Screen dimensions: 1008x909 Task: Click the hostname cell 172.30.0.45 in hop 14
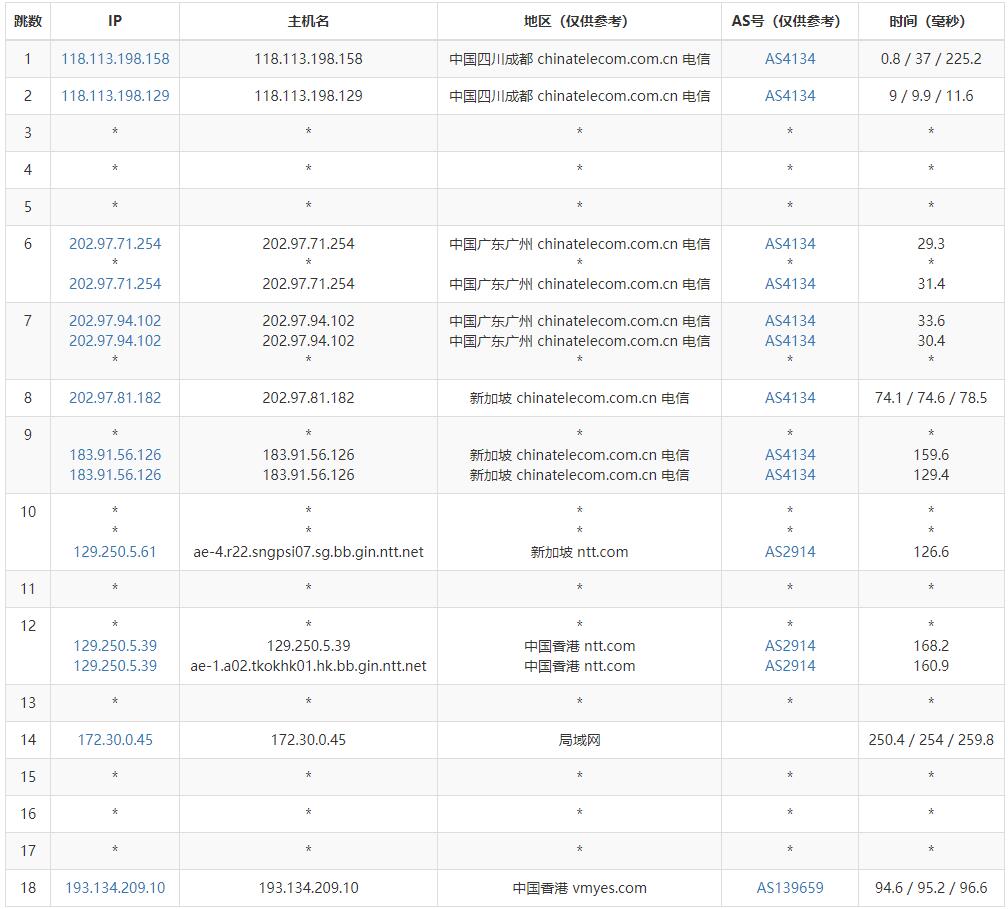pos(309,740)
